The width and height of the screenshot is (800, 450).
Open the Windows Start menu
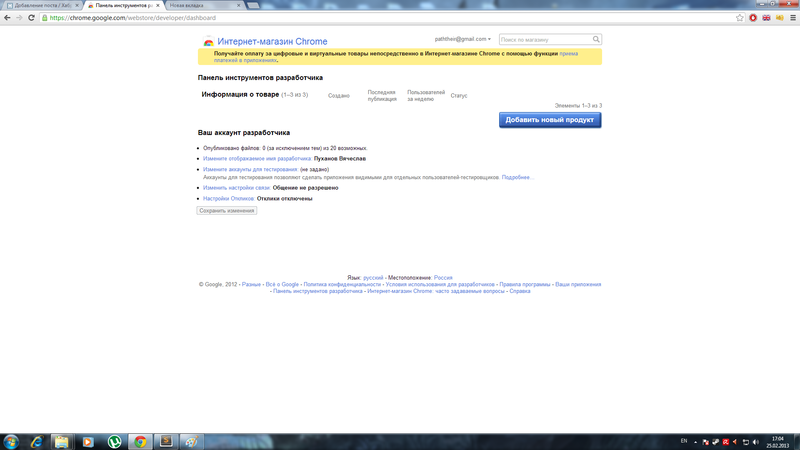point(11,441)
